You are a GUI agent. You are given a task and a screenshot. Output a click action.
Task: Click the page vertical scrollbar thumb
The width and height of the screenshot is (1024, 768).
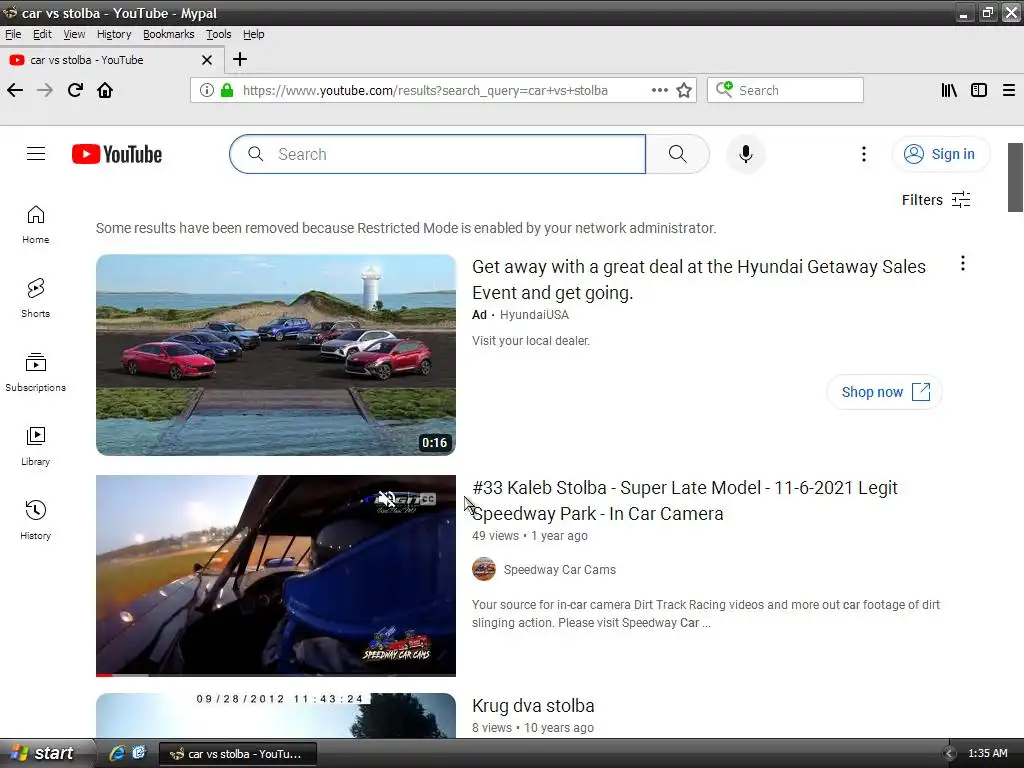[1016, 177]
